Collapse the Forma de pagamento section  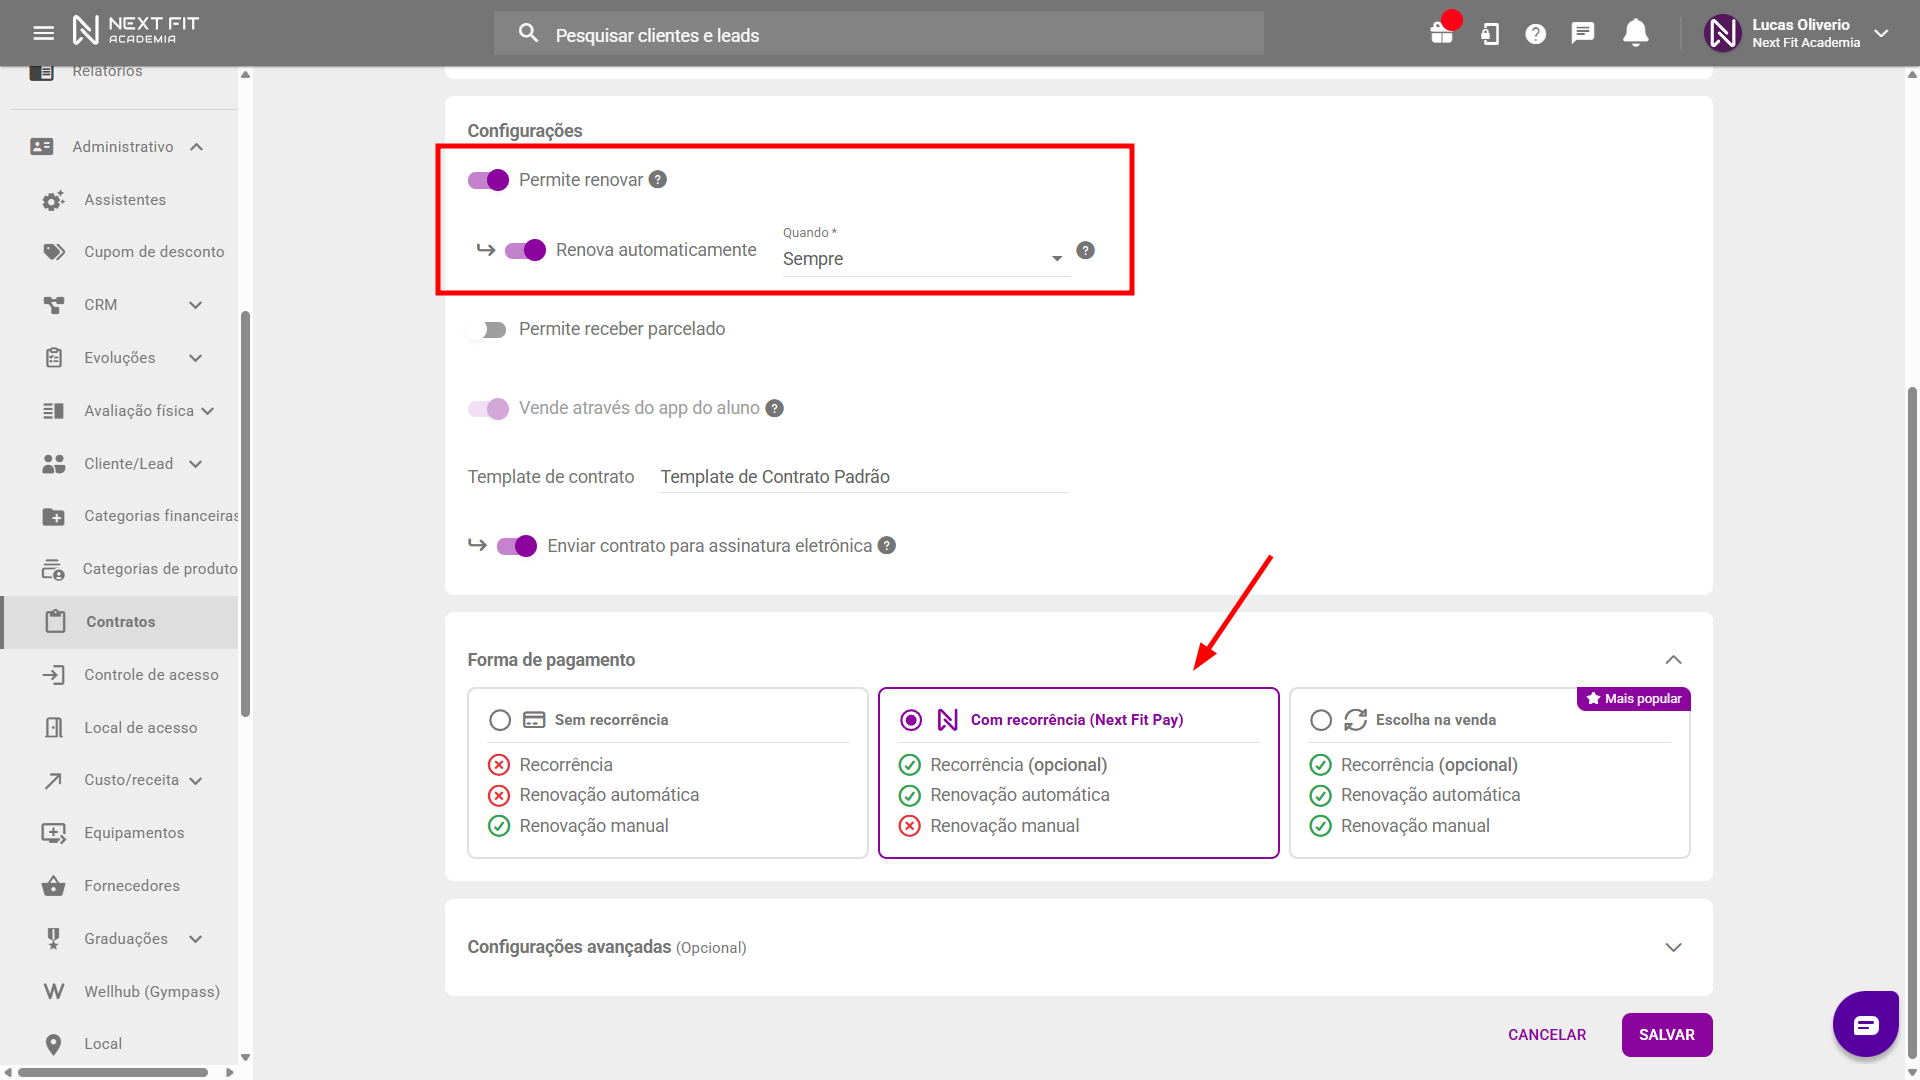(1673, 660)
